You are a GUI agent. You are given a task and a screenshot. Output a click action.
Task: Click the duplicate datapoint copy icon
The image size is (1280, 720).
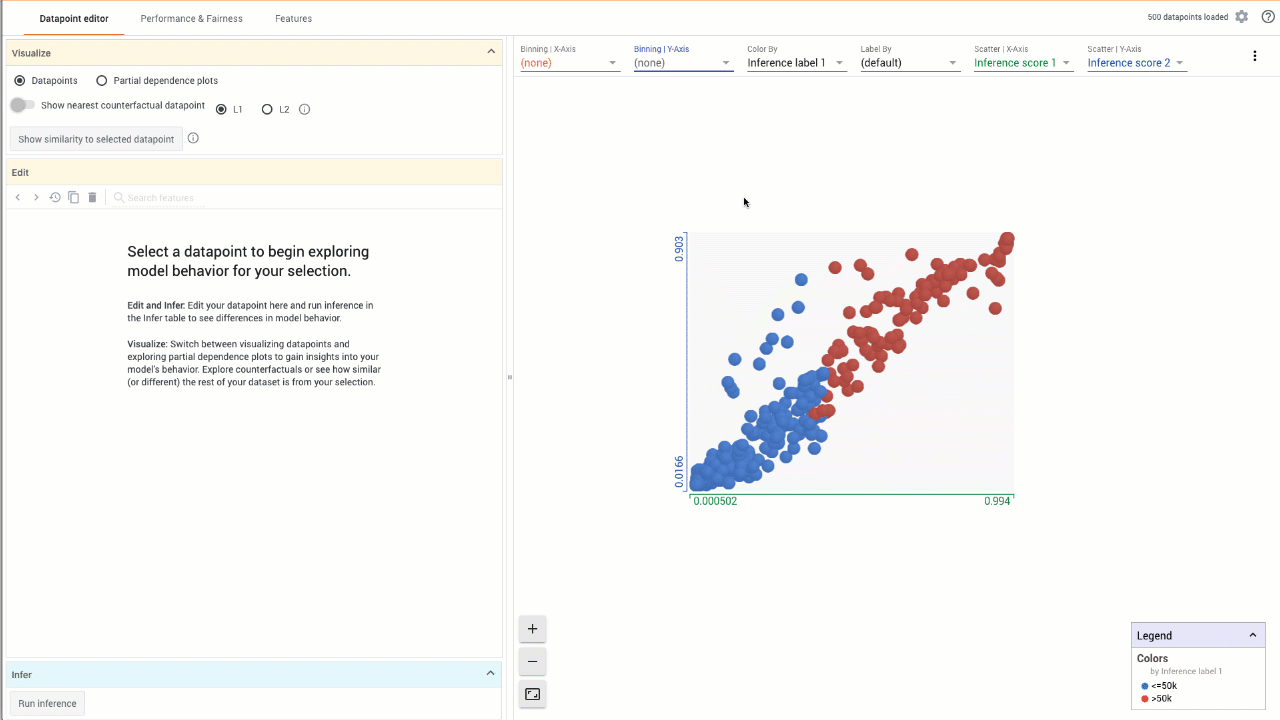[x=73, y=198]
